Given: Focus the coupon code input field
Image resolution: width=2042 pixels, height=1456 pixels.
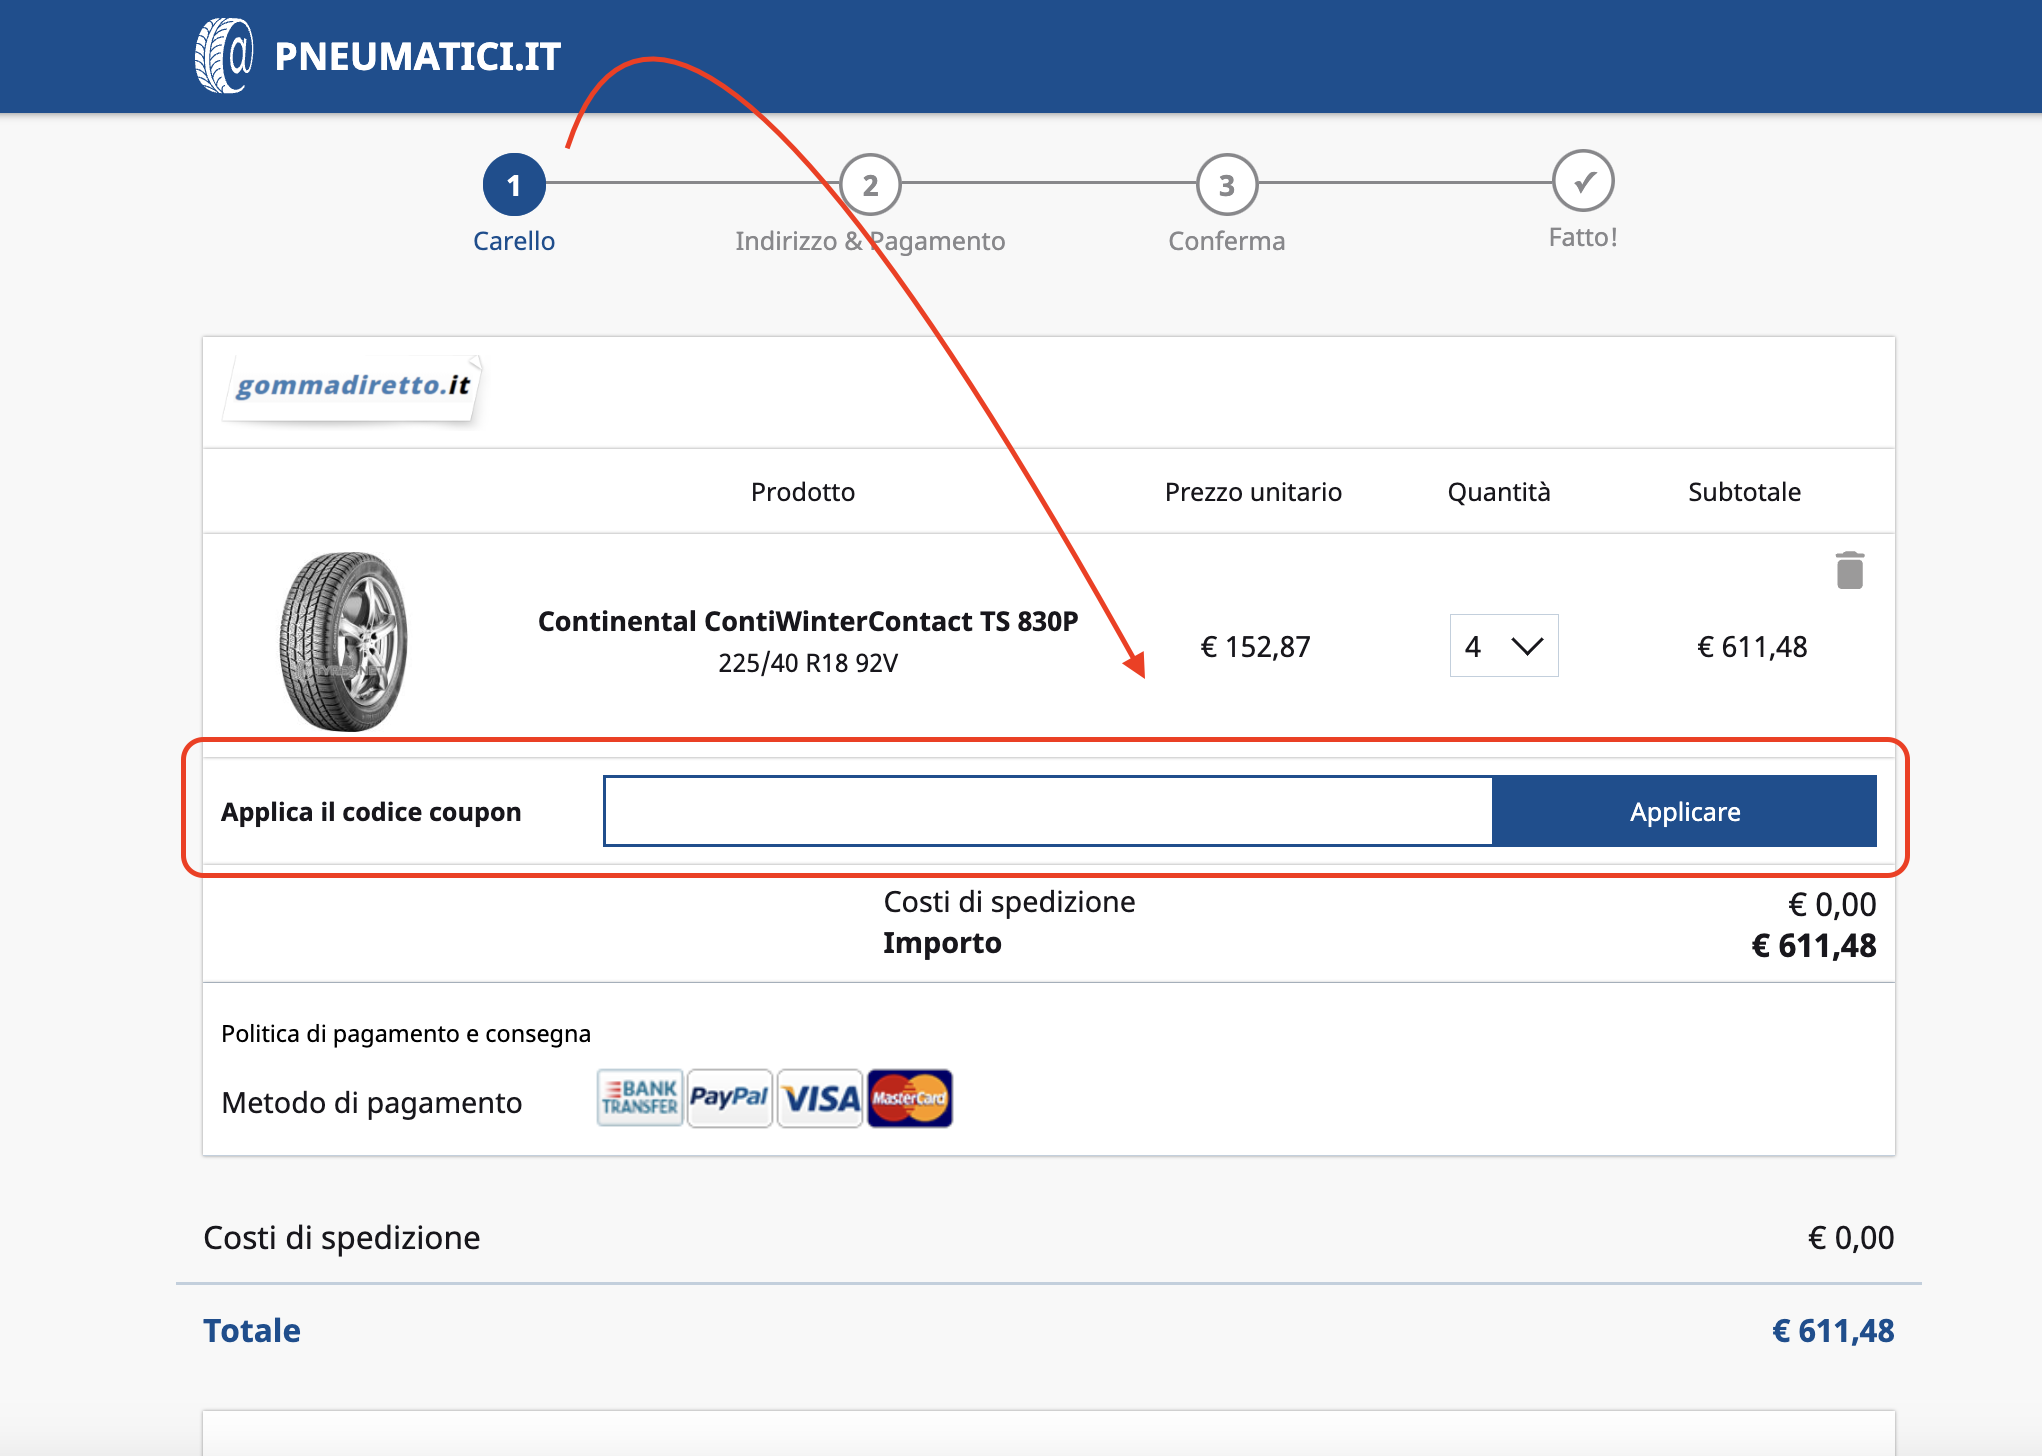Looking at the screenshot, I should (x=1048, y=811).
